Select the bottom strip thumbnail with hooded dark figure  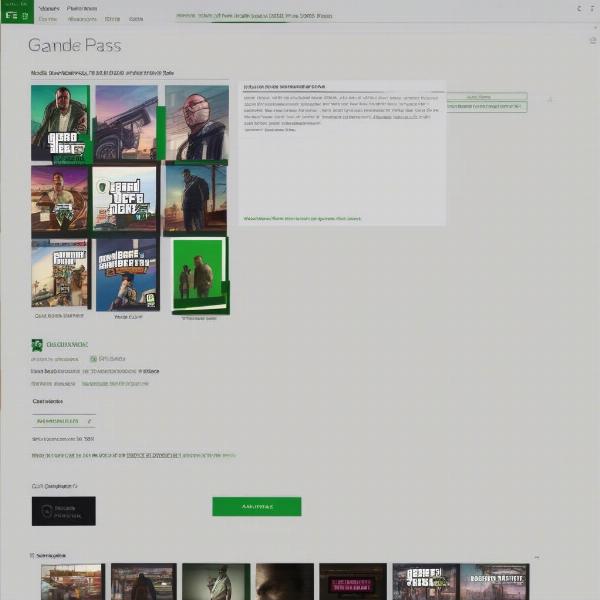pyautogui.click(x=144, y=582)
